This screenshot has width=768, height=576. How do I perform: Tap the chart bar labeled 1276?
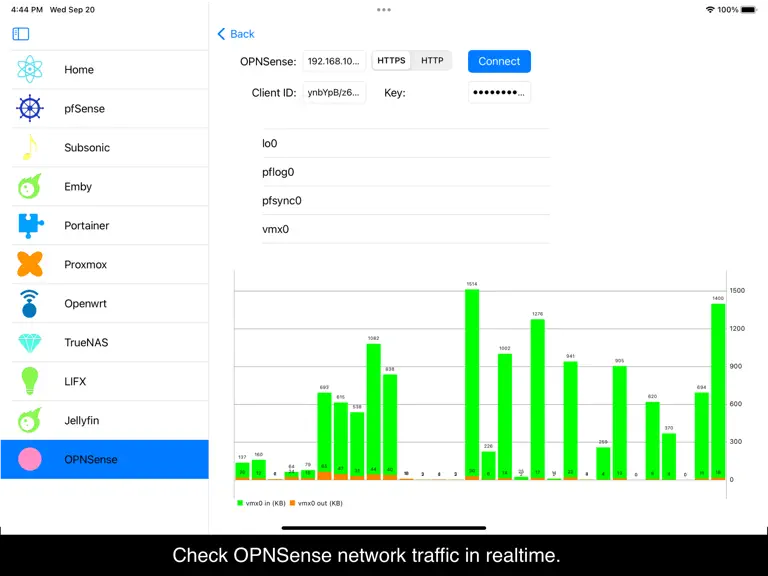point(538,399)
